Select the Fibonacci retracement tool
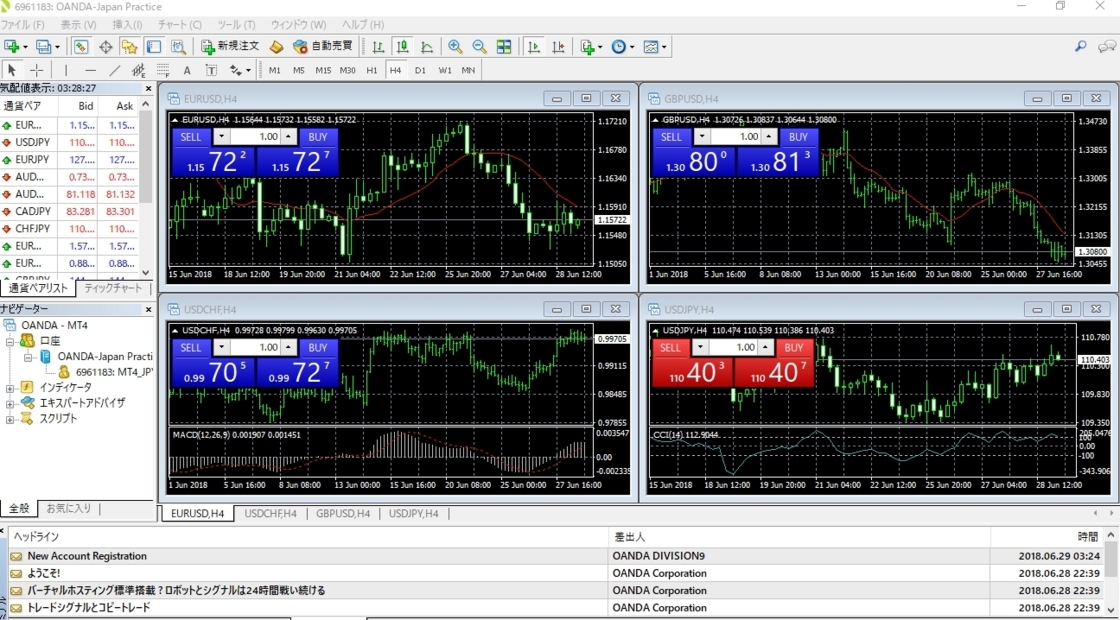 (163, 70)
